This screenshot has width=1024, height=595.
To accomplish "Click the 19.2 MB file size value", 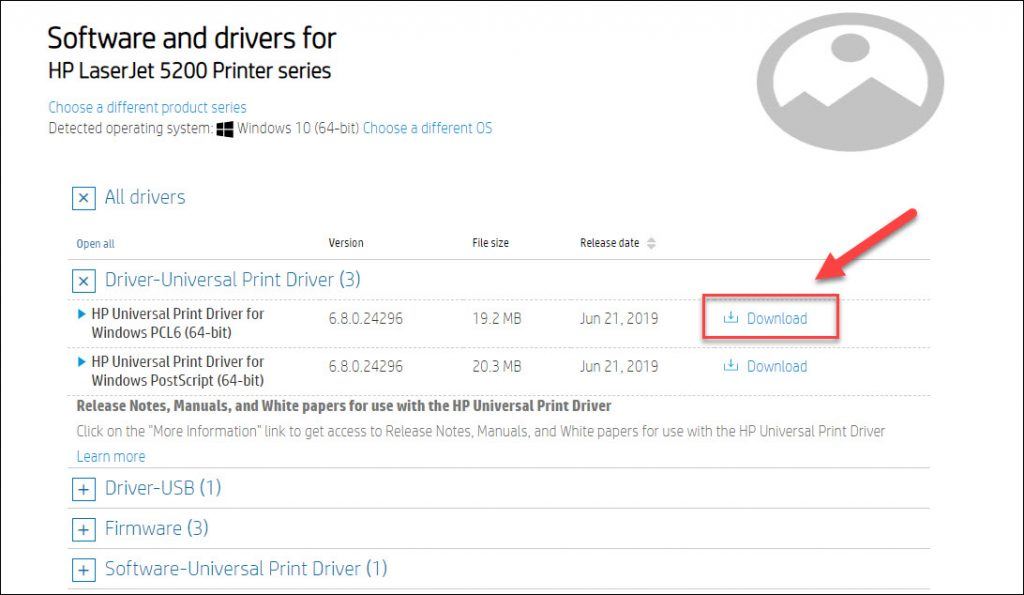I will coord(497,318).
